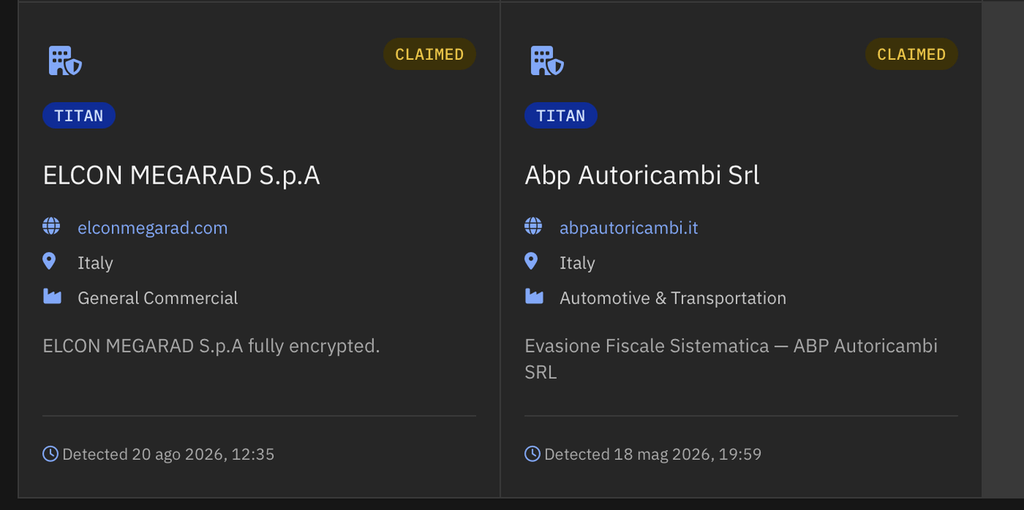Click TITAN tag on Abp Autoricambi card
Image resolution: width=1024 pixels, height=510 pixels.
pyautogui.click(x=561, y=116)
